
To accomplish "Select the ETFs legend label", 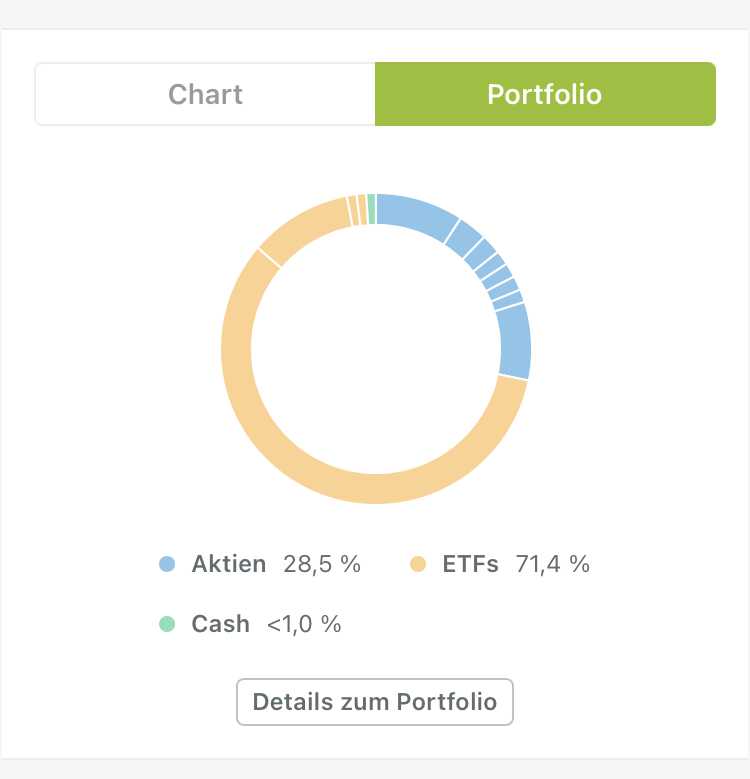I will tap(470, 565).
